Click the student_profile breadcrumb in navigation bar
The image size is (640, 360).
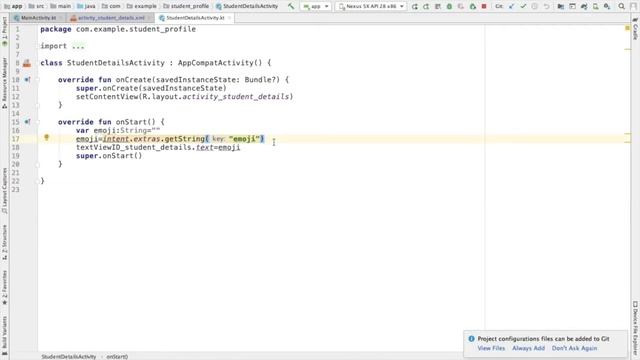pyautogui.click(x=186, y=6)
